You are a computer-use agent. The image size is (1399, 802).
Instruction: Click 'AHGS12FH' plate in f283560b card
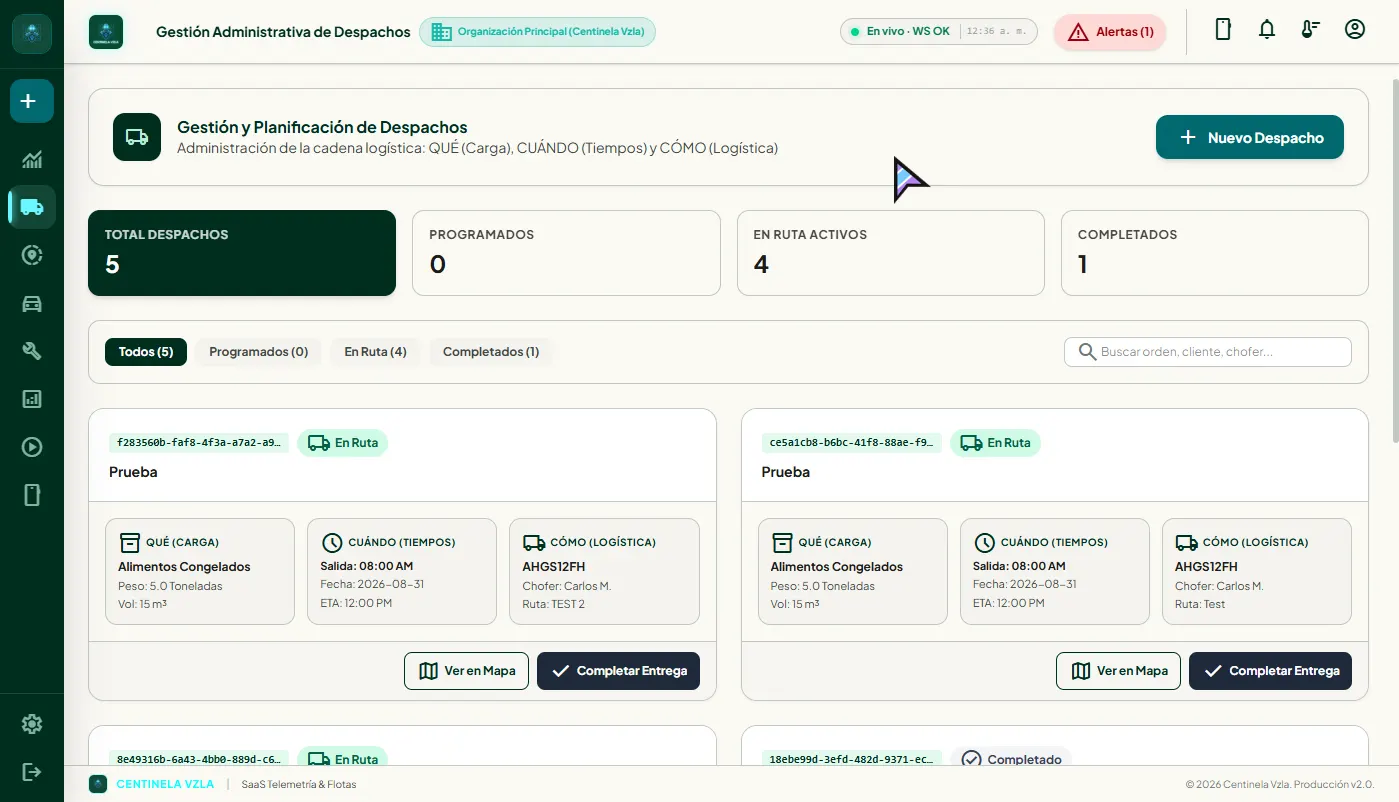coord(552,567)
